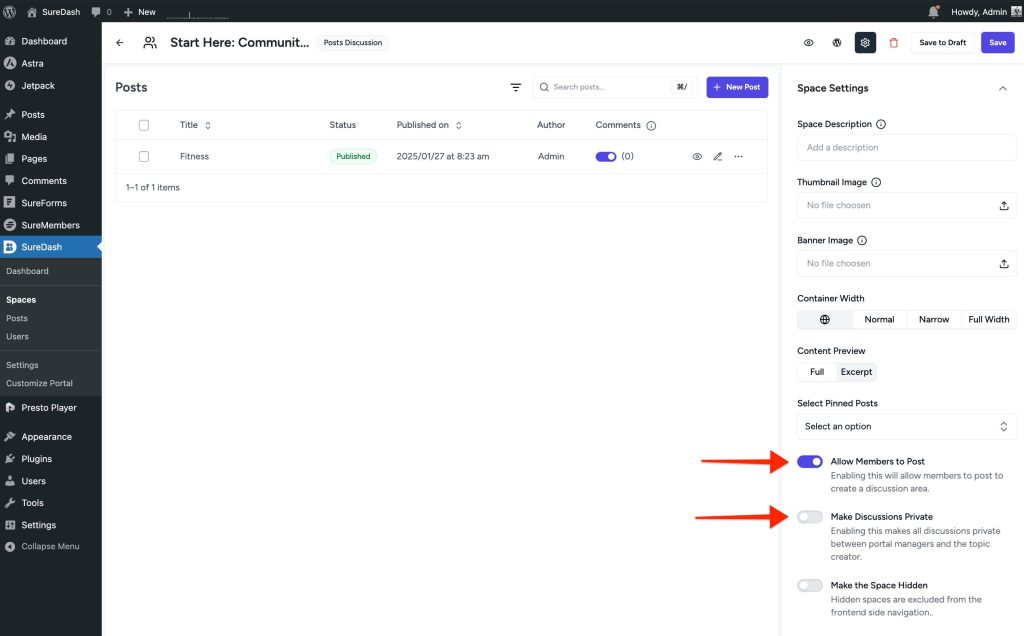Click the upload icon for Banner Image

coord(1004,263)
